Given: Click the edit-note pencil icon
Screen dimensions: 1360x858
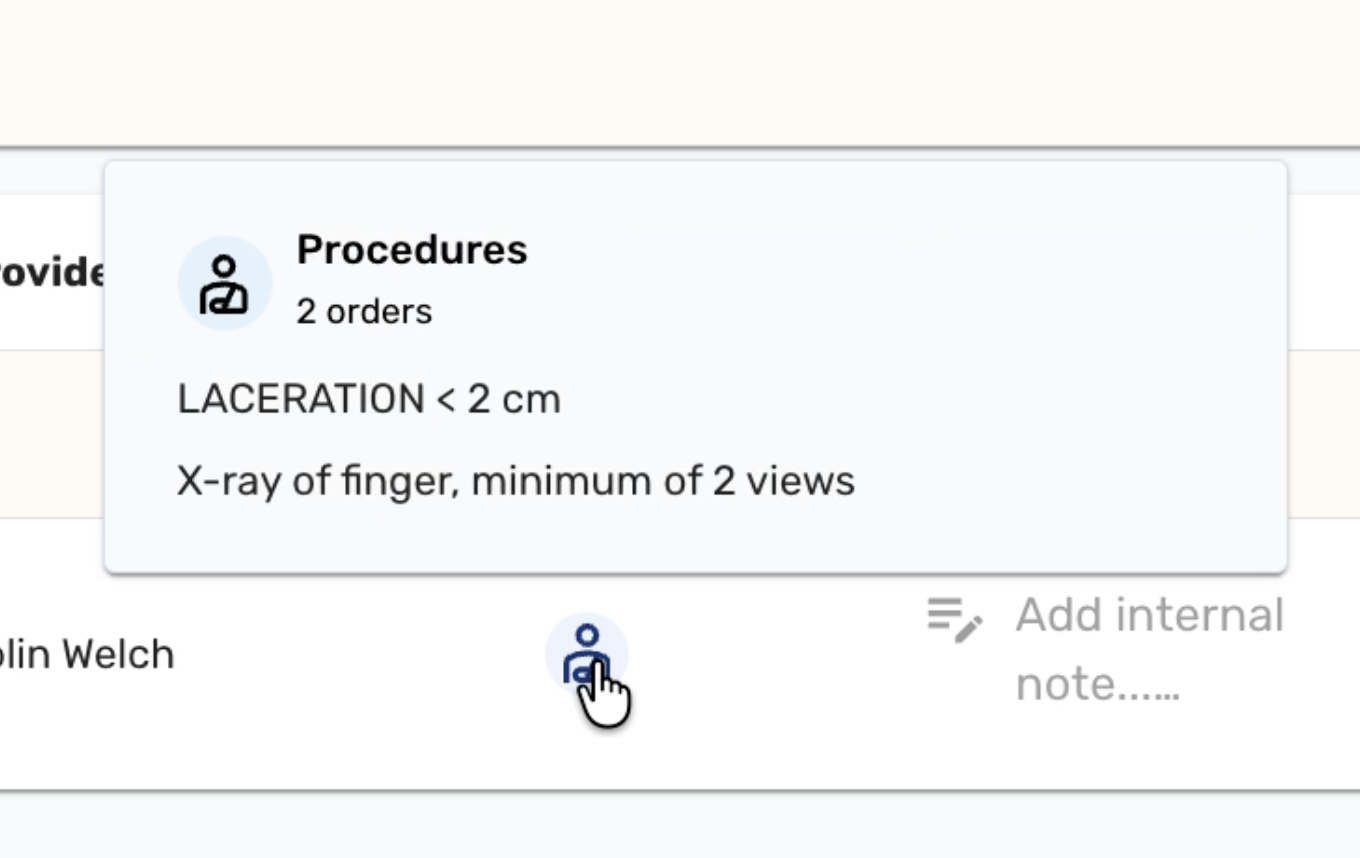Looking at the screenshot, I should pyautogui.click(x=954, y=619).
